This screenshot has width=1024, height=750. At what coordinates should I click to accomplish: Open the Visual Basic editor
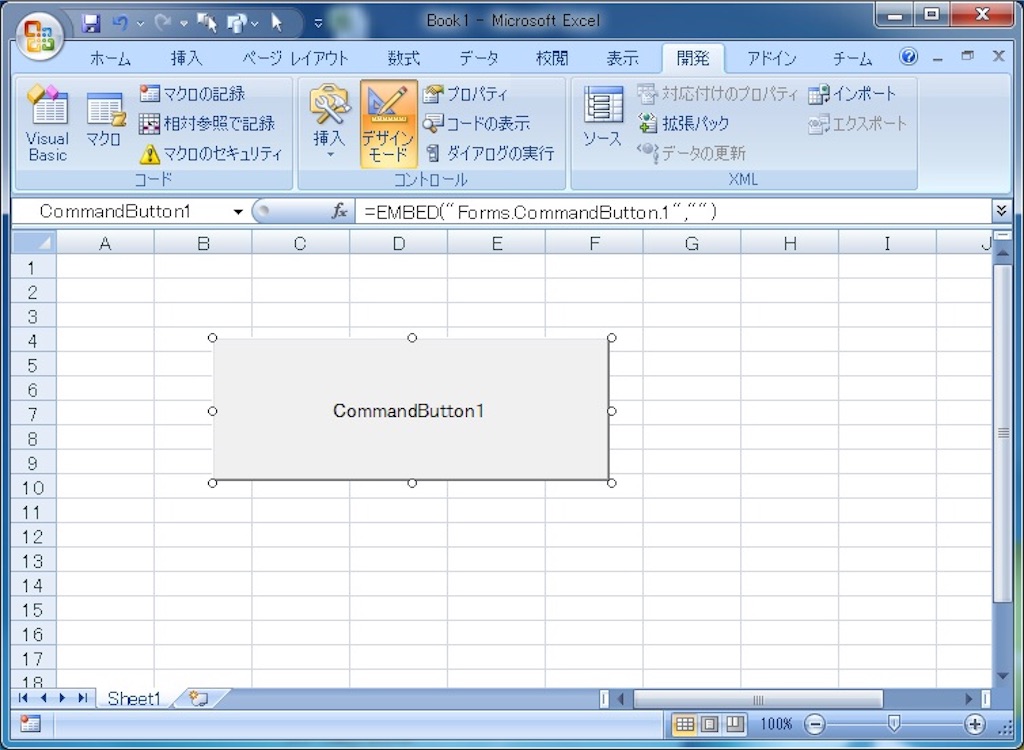click(48, 124)
